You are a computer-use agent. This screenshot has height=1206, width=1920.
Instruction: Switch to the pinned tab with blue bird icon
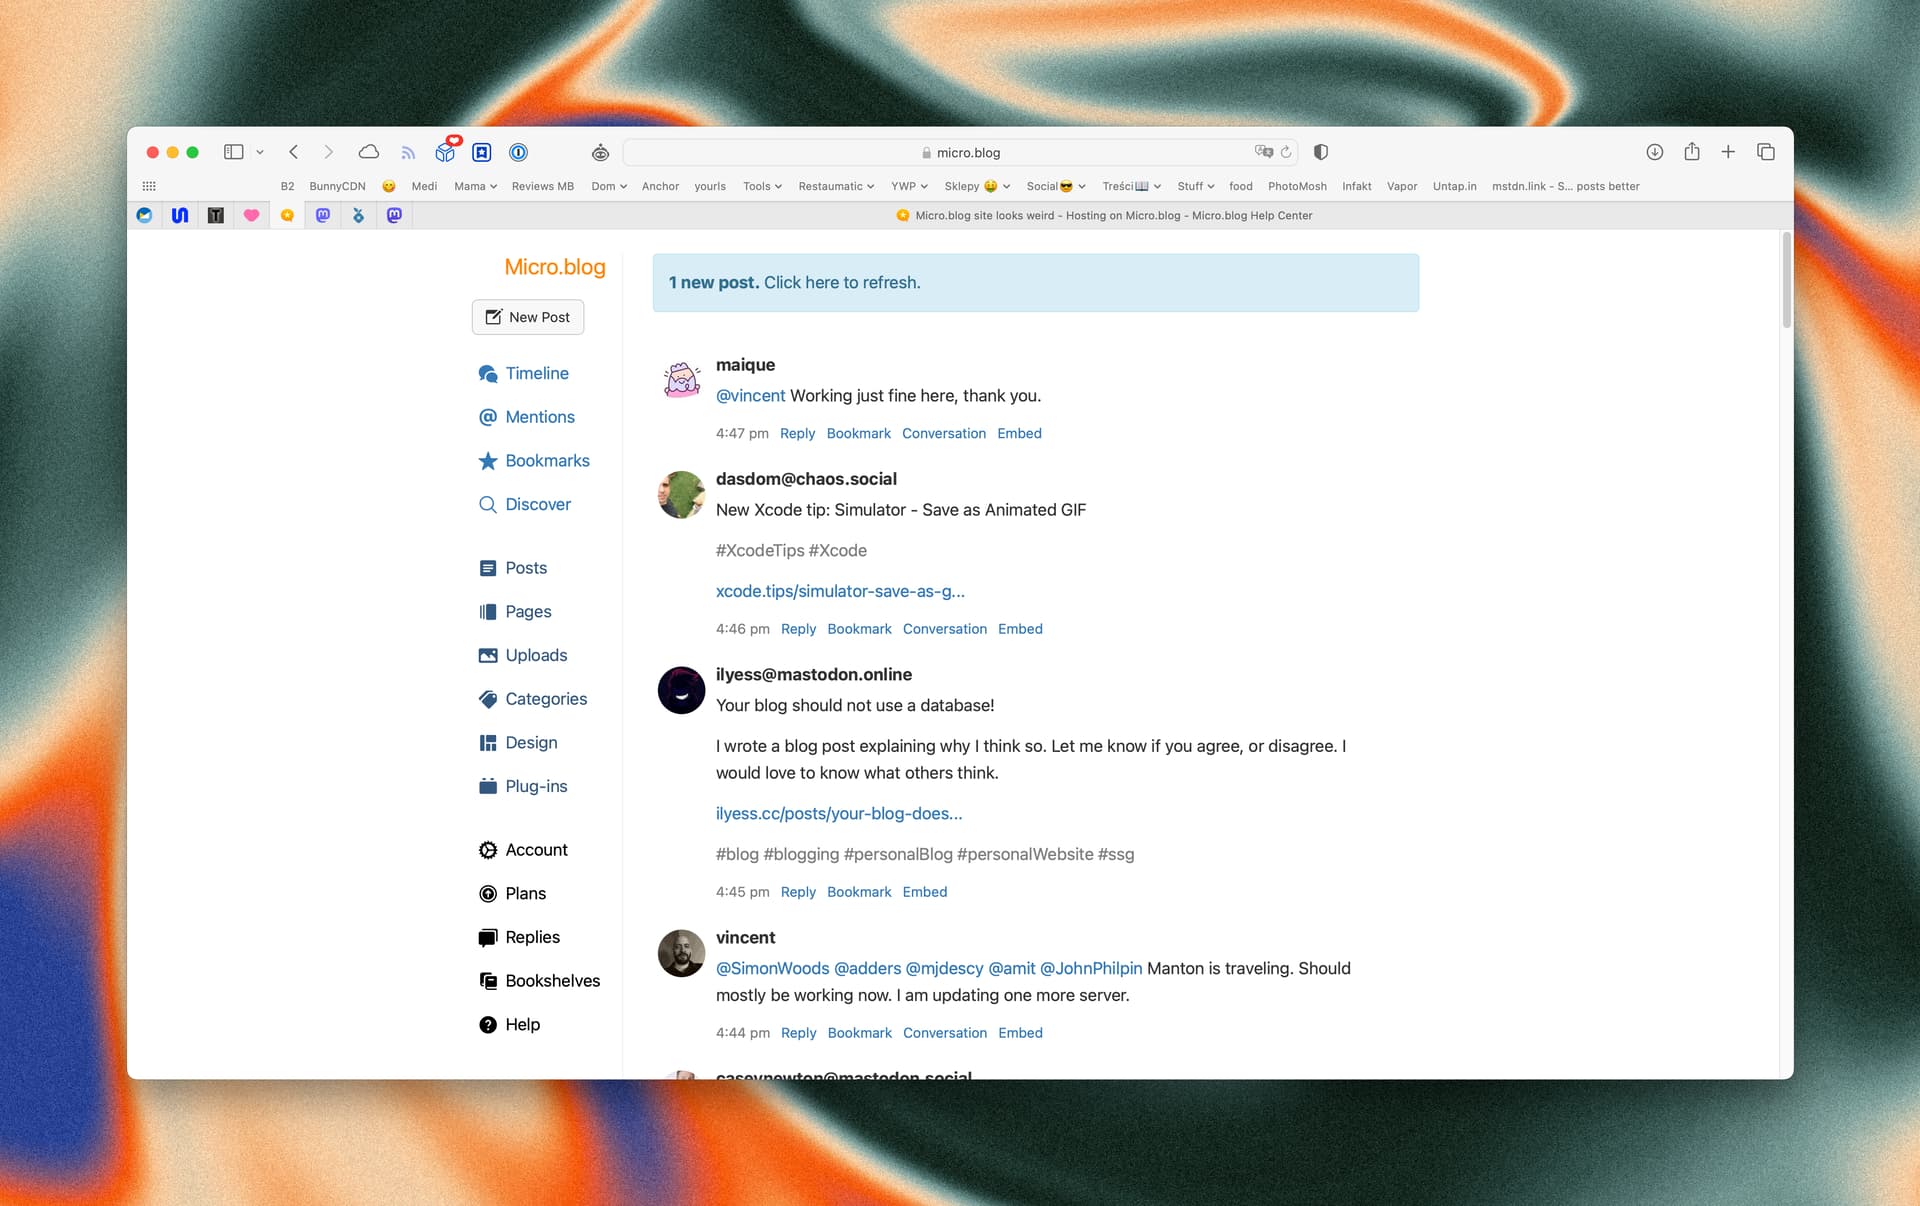pyautogui.click(x=145, y=215)
